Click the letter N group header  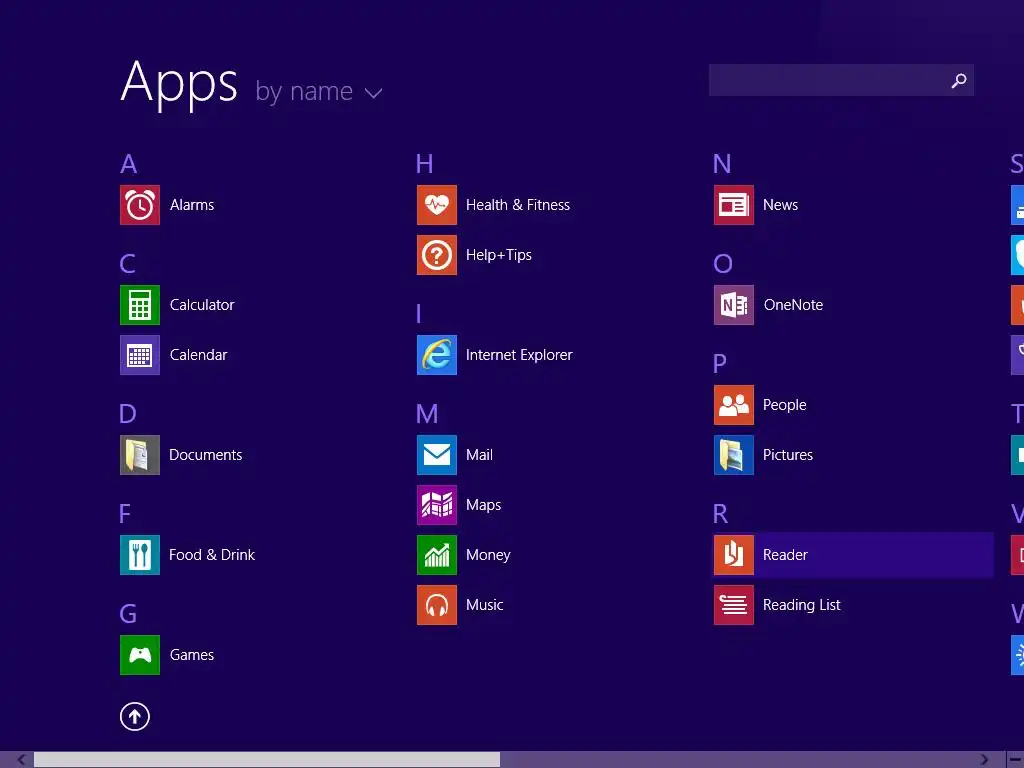click(x=722, y=164)
